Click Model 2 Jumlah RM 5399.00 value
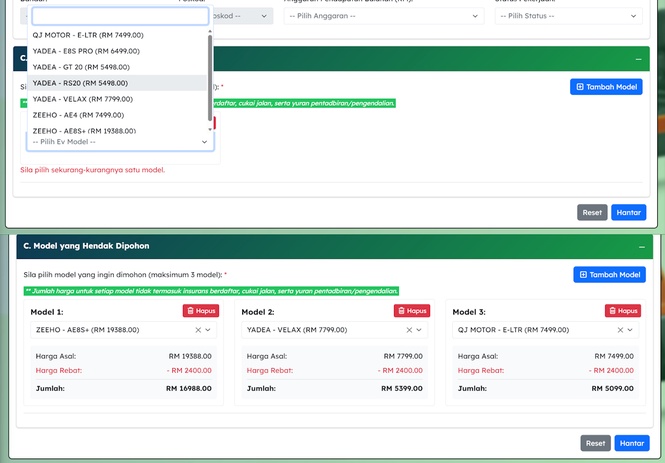This screenshot has height=463, width=665. pyautogui.click(x=402, y=388)
